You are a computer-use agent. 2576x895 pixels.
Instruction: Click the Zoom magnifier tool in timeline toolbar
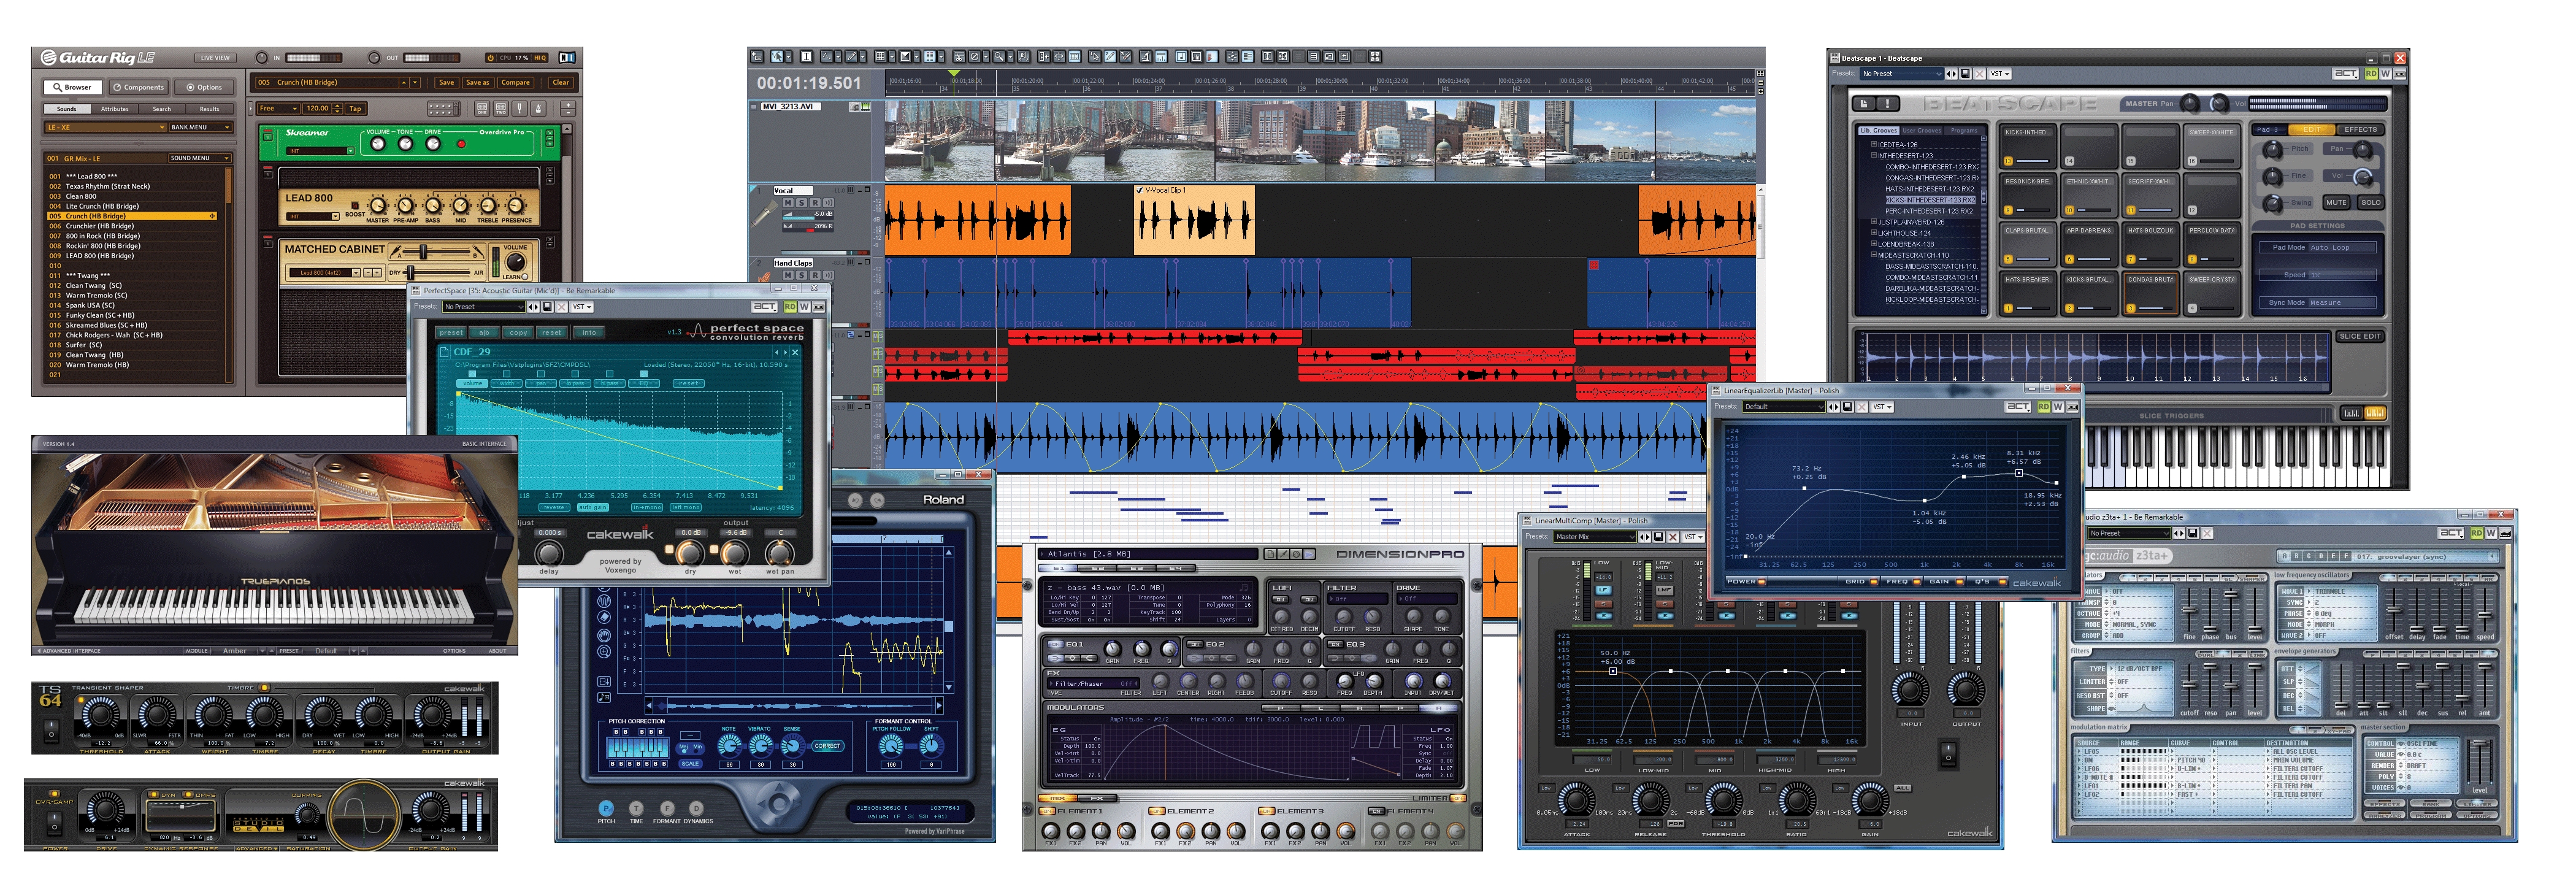pyautogui.click(x=999, y=56)
